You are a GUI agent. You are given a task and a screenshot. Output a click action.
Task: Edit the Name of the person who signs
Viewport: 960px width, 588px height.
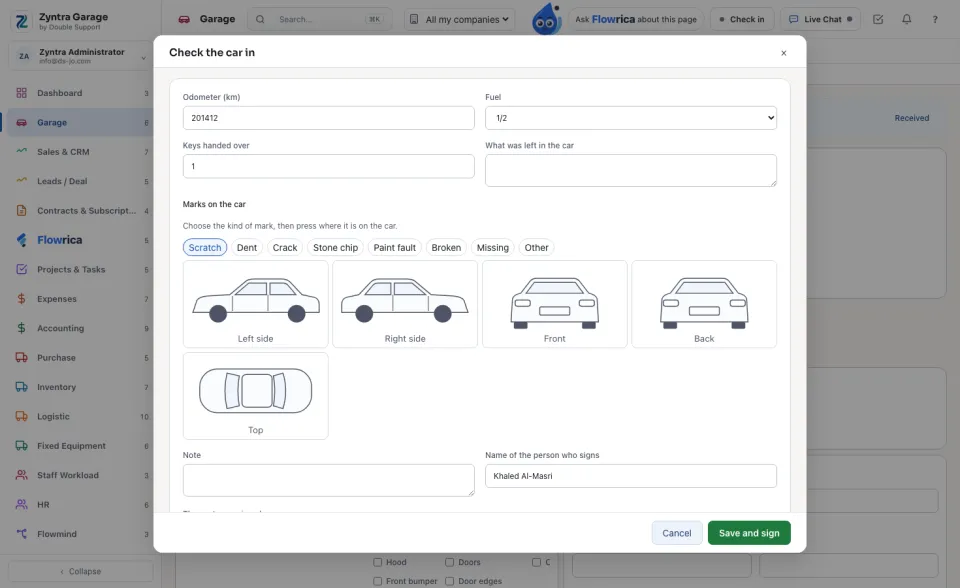631,476
